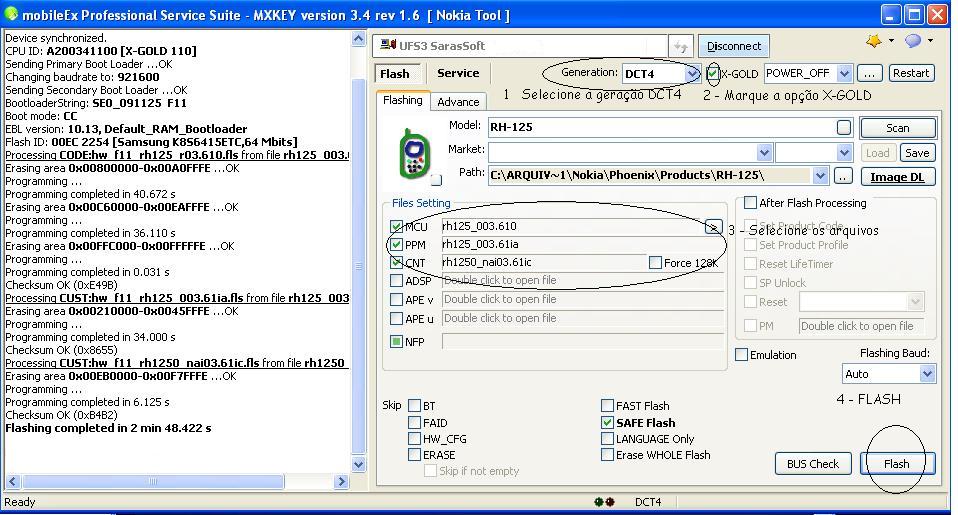Image resolution: width=958 pixels, height=515 pixels.
Task: Click the UFS3 SarasSoft interface icon
Action: point(388,45)
